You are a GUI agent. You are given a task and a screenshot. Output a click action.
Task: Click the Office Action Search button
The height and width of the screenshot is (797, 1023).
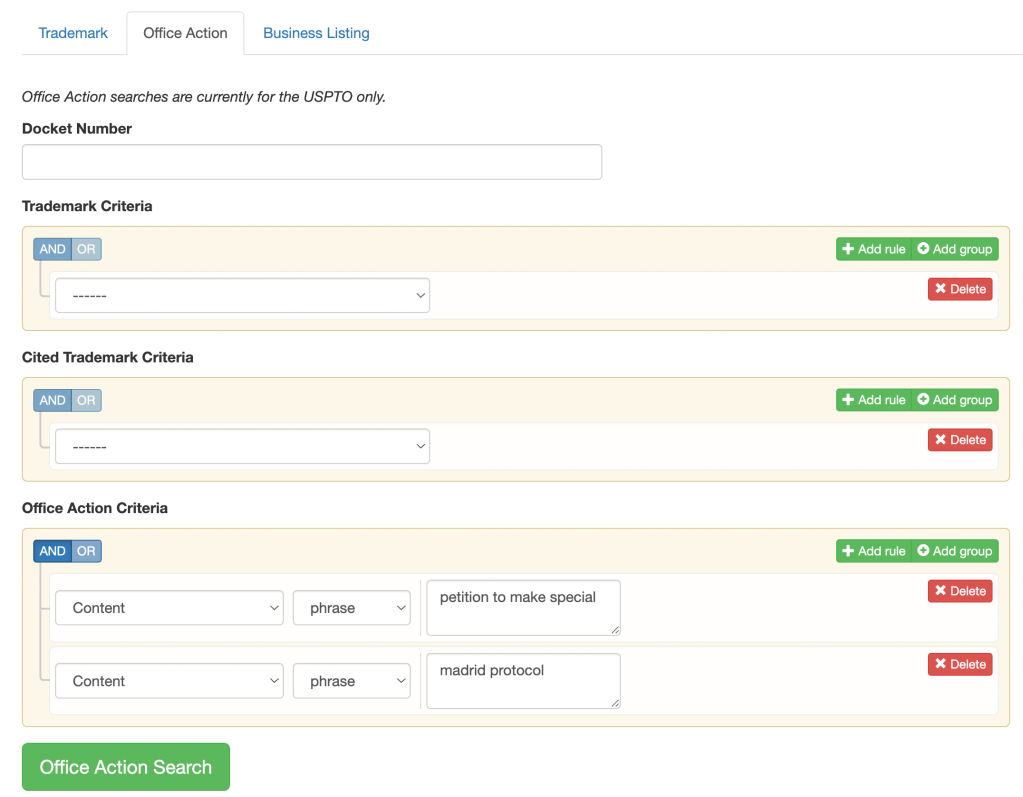click(126, 767)
